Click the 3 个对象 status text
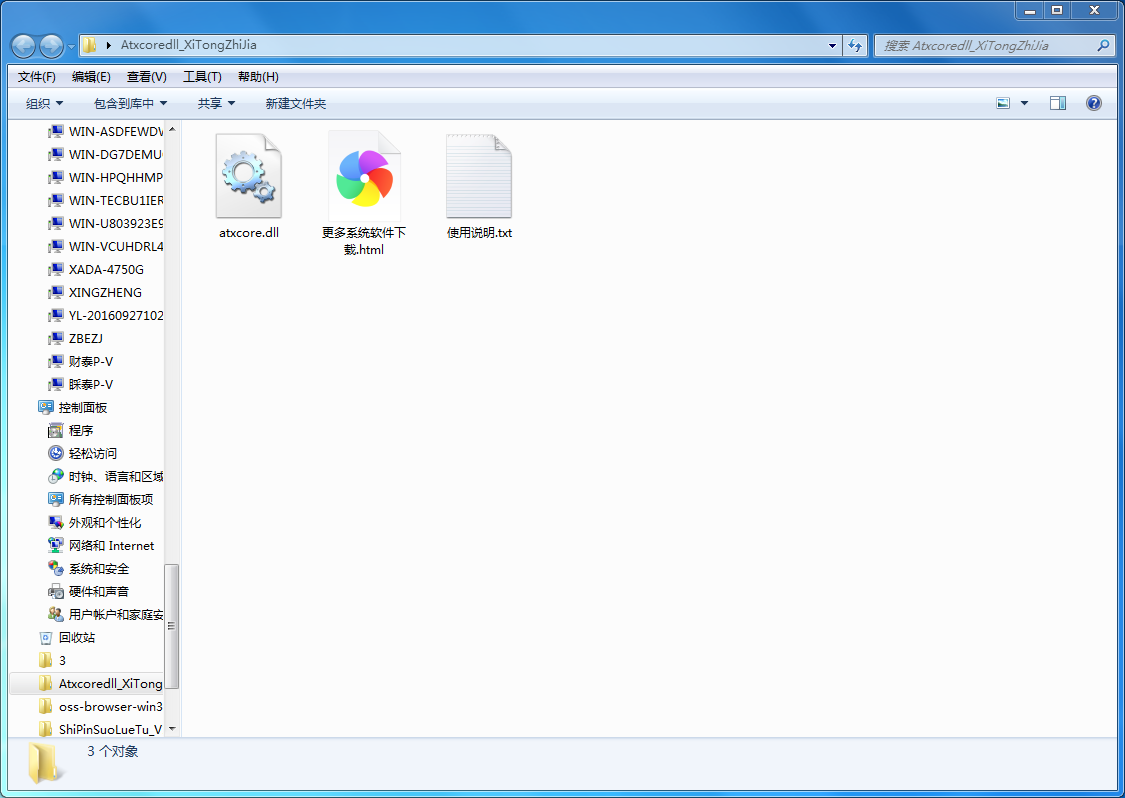This screenshot has width=1125, height=798. 113,751
